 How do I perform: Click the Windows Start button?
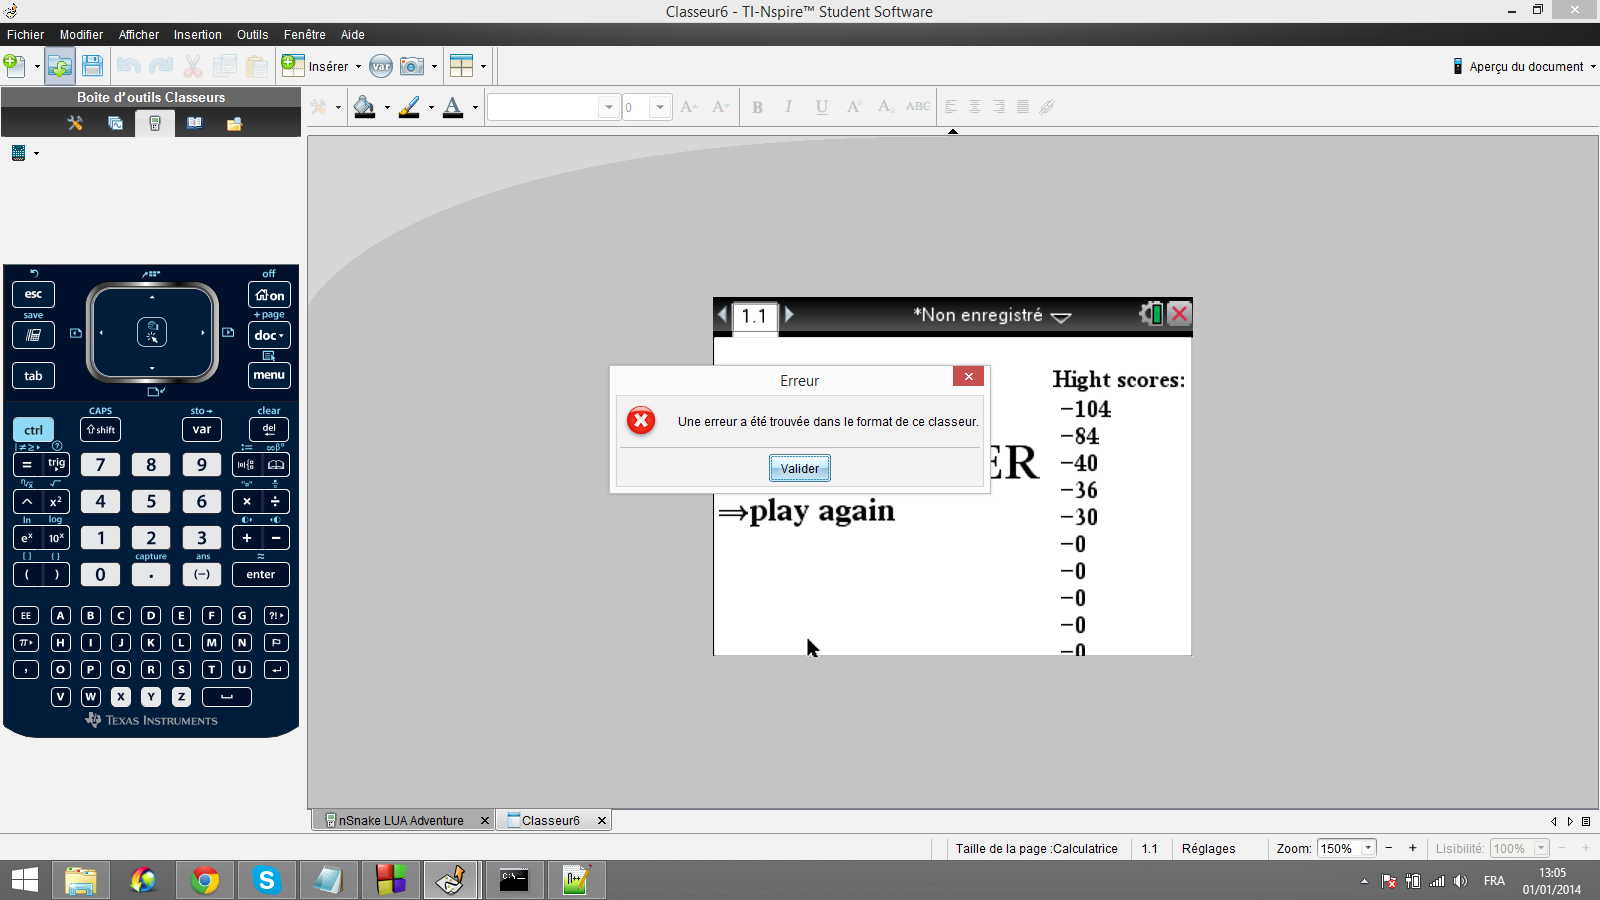tap(25, 880)
